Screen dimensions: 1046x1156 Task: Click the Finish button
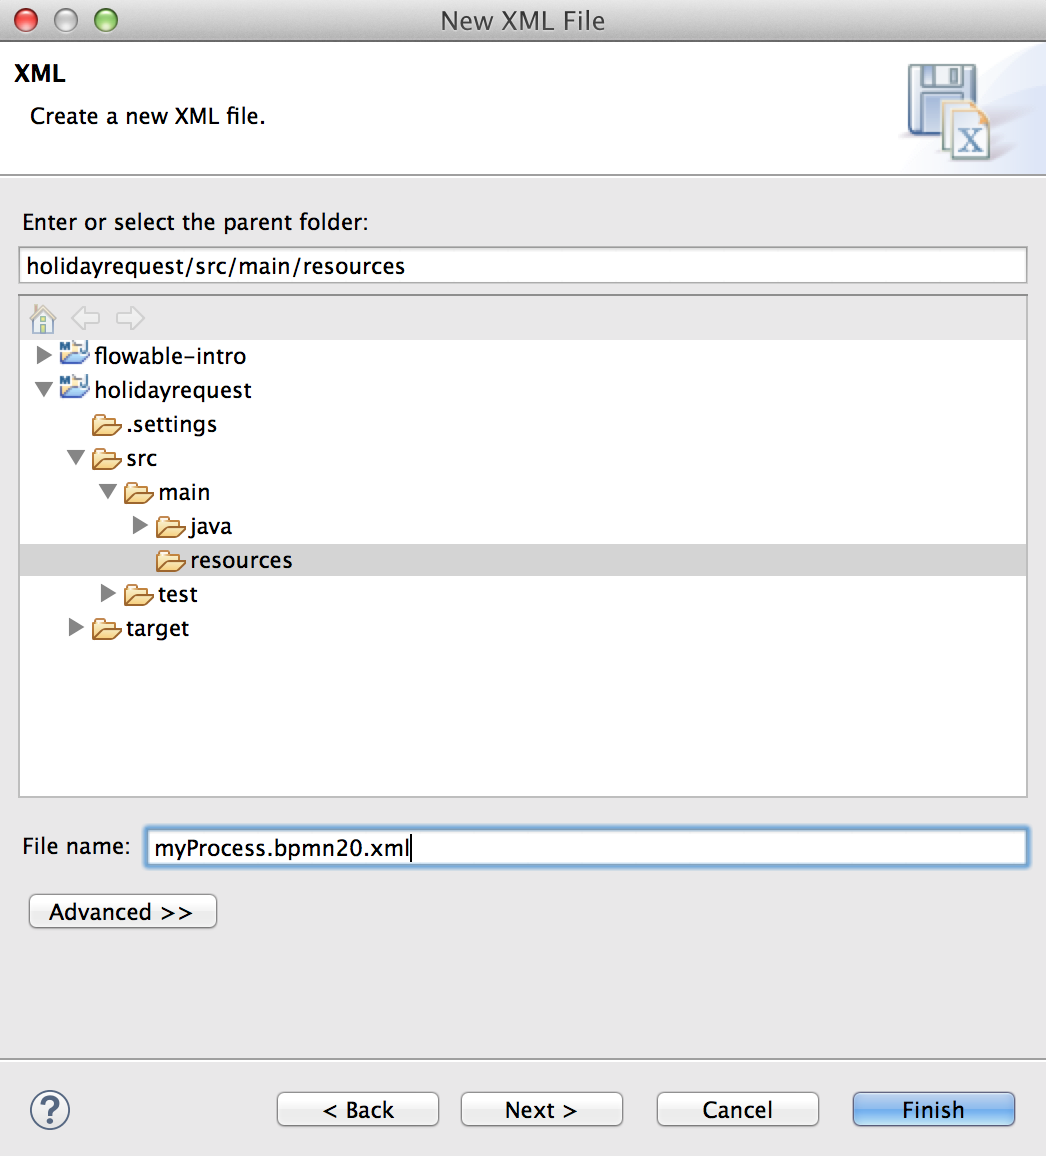coord(932,1109)
